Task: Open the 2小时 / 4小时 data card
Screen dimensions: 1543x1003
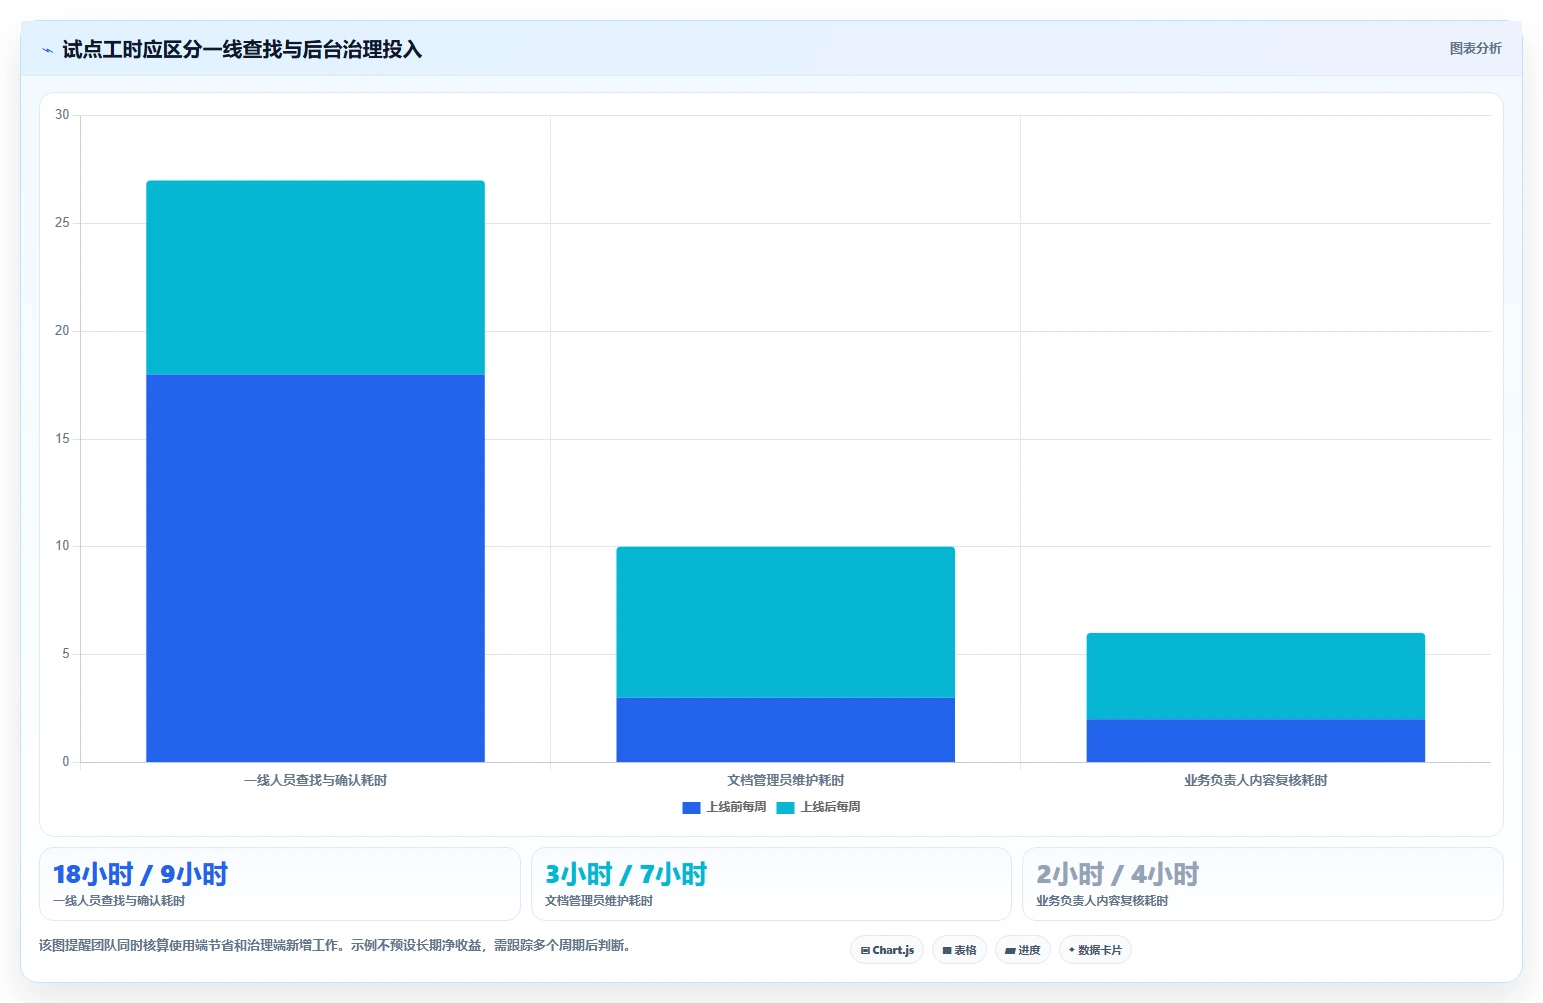Action: coord(1263,884)
